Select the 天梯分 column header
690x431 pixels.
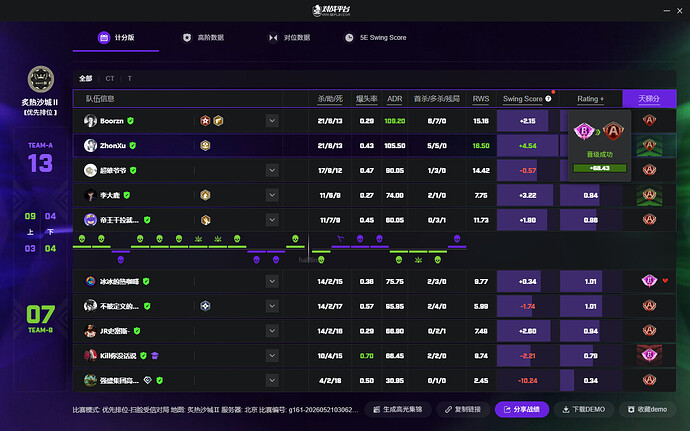pos(649,99)
